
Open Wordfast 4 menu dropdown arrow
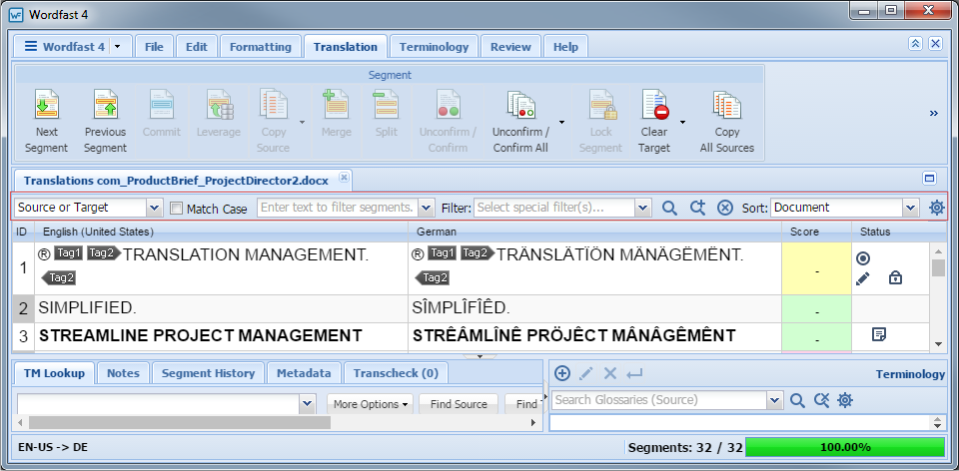119,47
